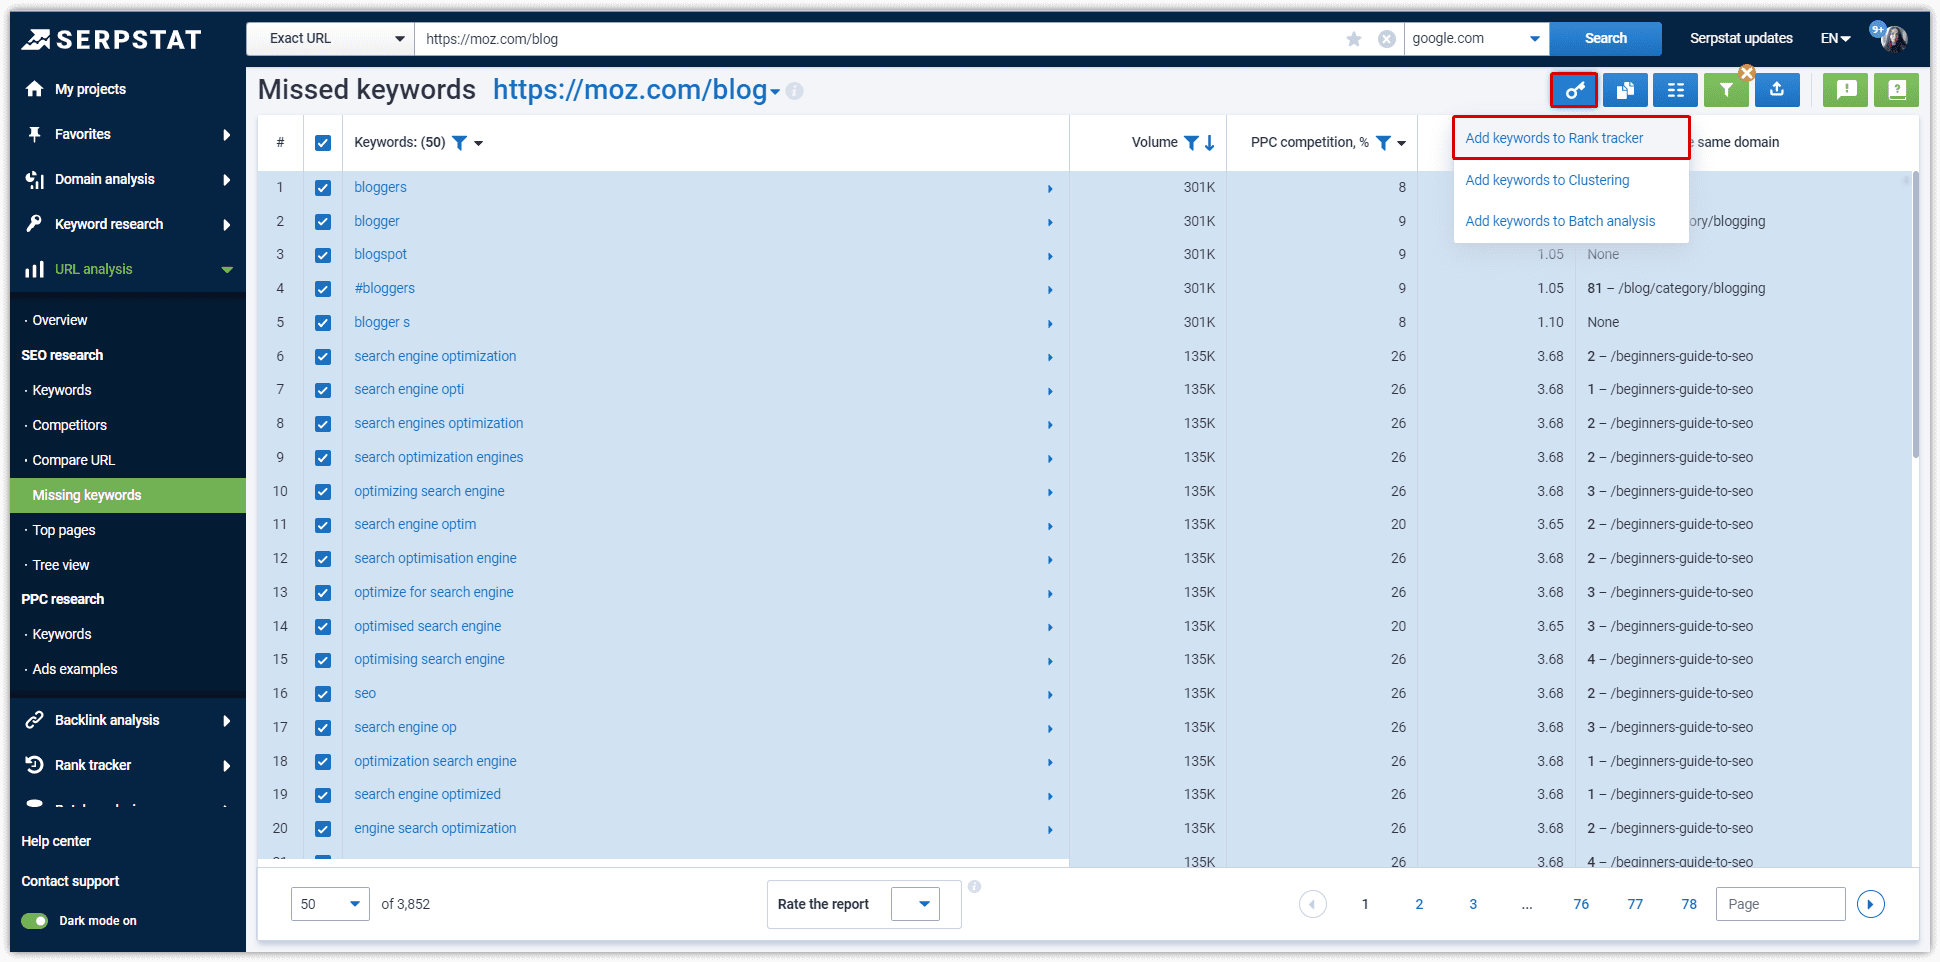Jump to page 78
1940x962 pixels.
(1689, 904)
